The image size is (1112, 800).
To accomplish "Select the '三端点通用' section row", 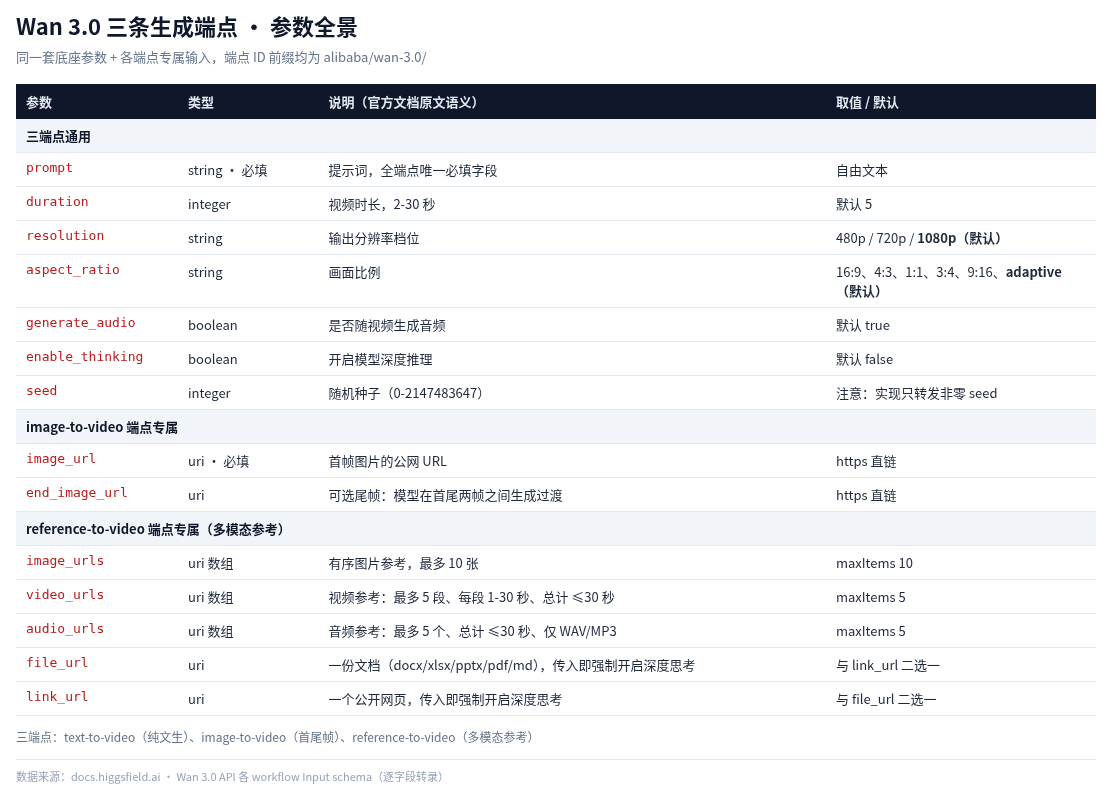I will (556, 136).
